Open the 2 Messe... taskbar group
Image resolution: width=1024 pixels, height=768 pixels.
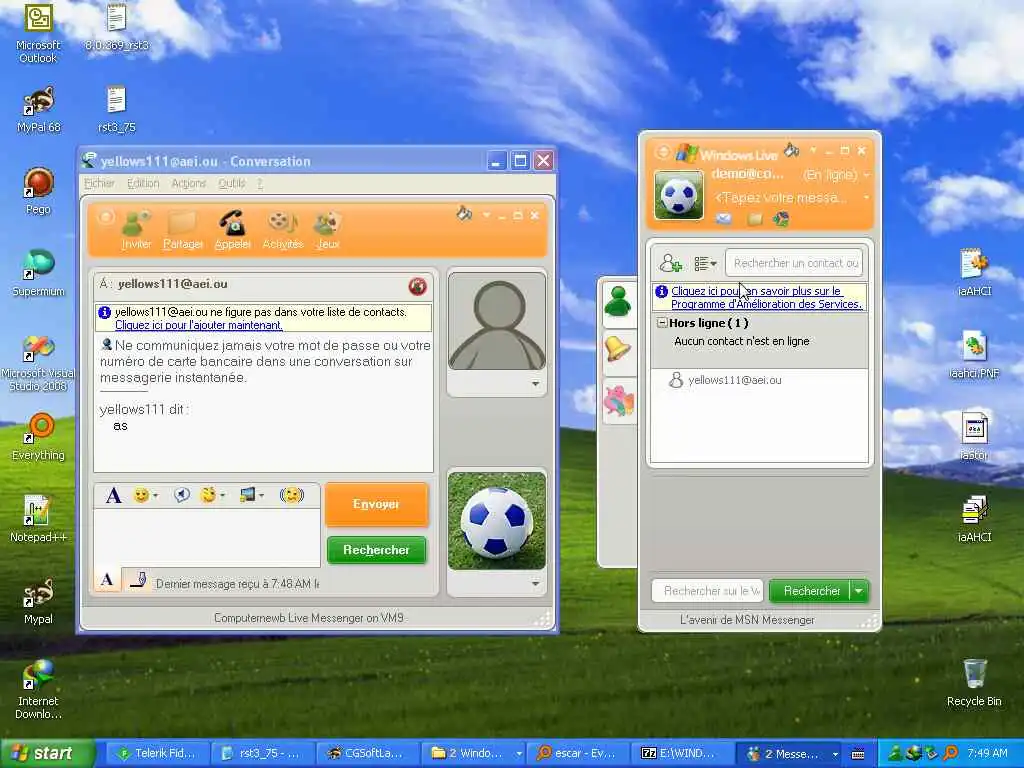(x=792, y=753)
